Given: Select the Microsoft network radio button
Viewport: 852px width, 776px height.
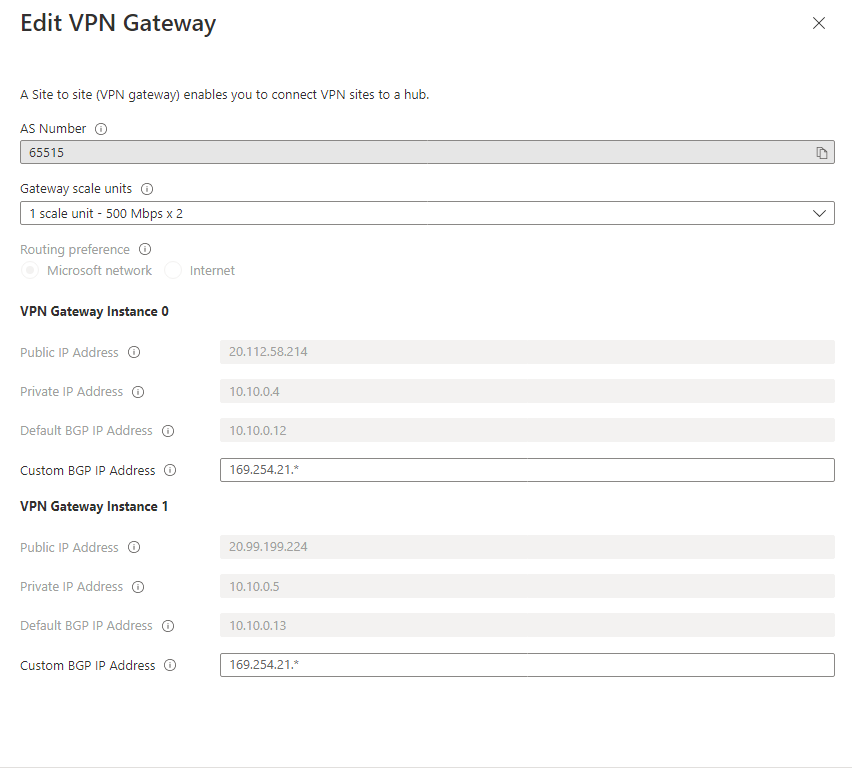Looking at the screenshot, I should [30, 271].
